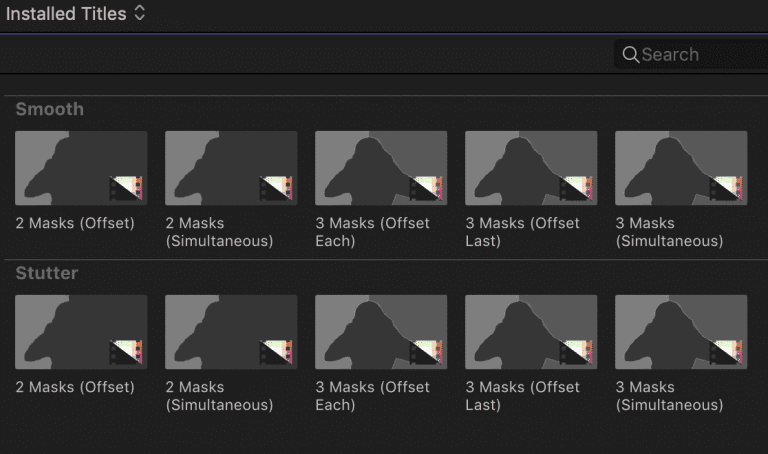Select Stutter 2 Masks (Simultaneous) thumbnail
The image size is (768, 454).
231,332
